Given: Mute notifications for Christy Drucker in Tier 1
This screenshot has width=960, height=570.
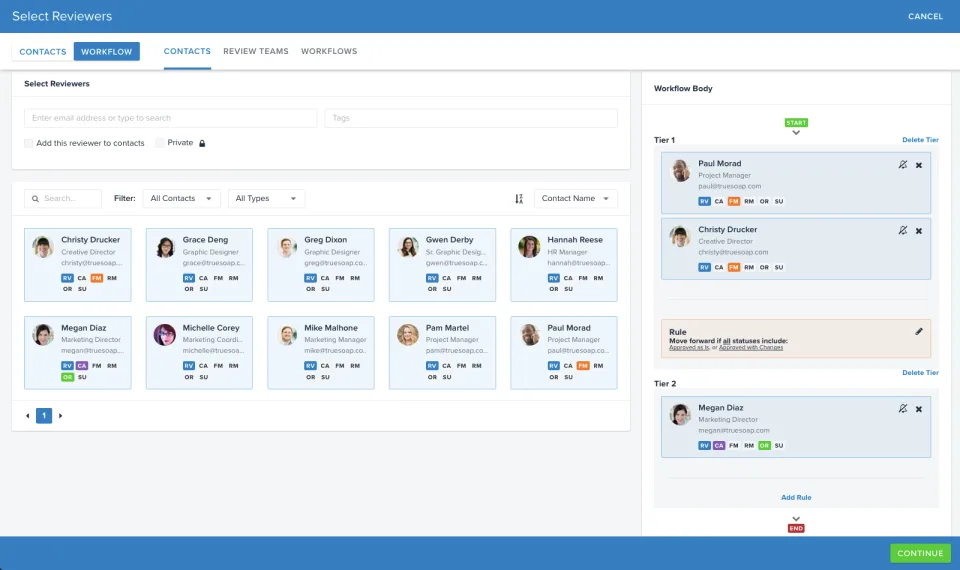Looking at the screenshot, I should tap(902, 231).
